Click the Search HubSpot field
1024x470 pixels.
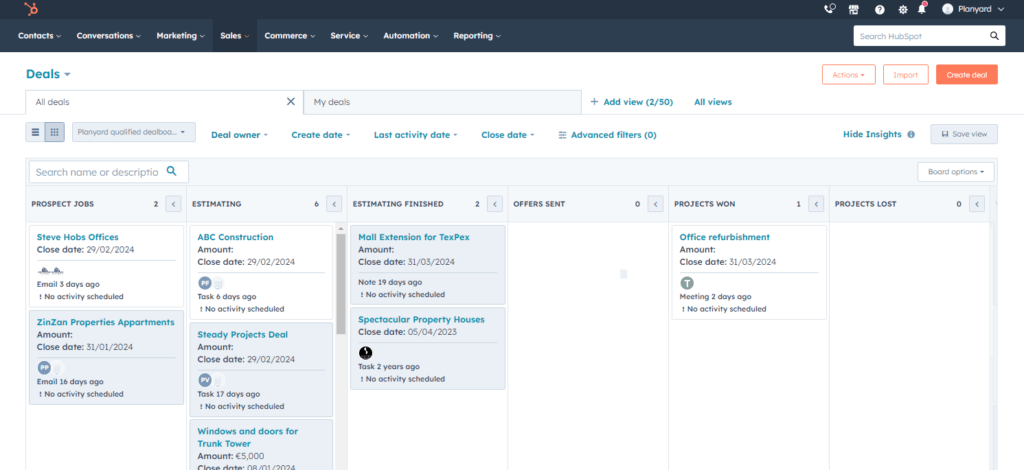(928, 36)
